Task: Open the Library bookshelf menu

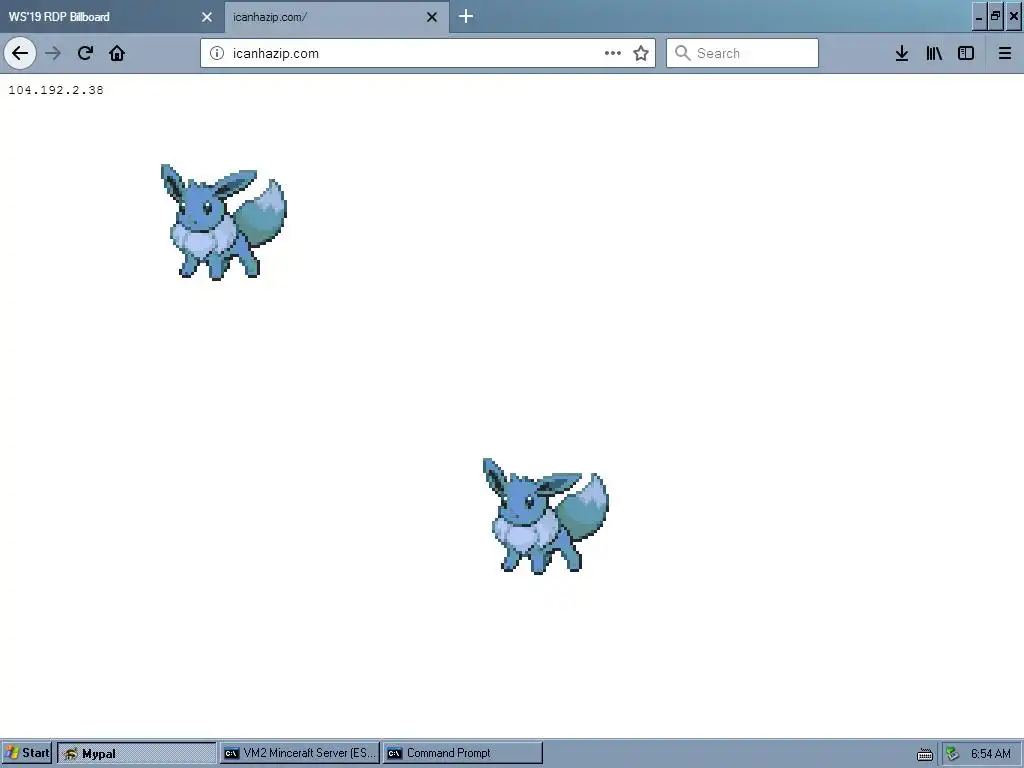Action: coord(934,53)
